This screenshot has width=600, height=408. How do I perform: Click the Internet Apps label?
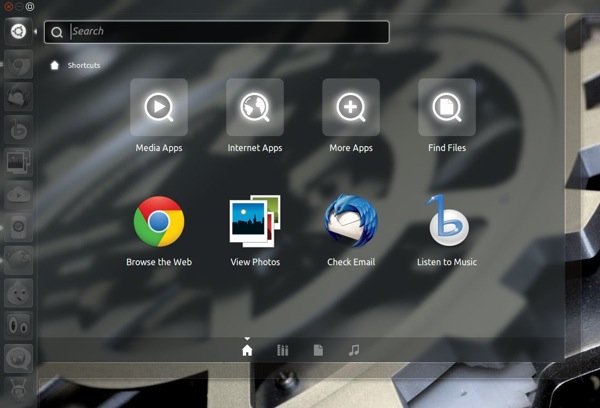(255, 148)
